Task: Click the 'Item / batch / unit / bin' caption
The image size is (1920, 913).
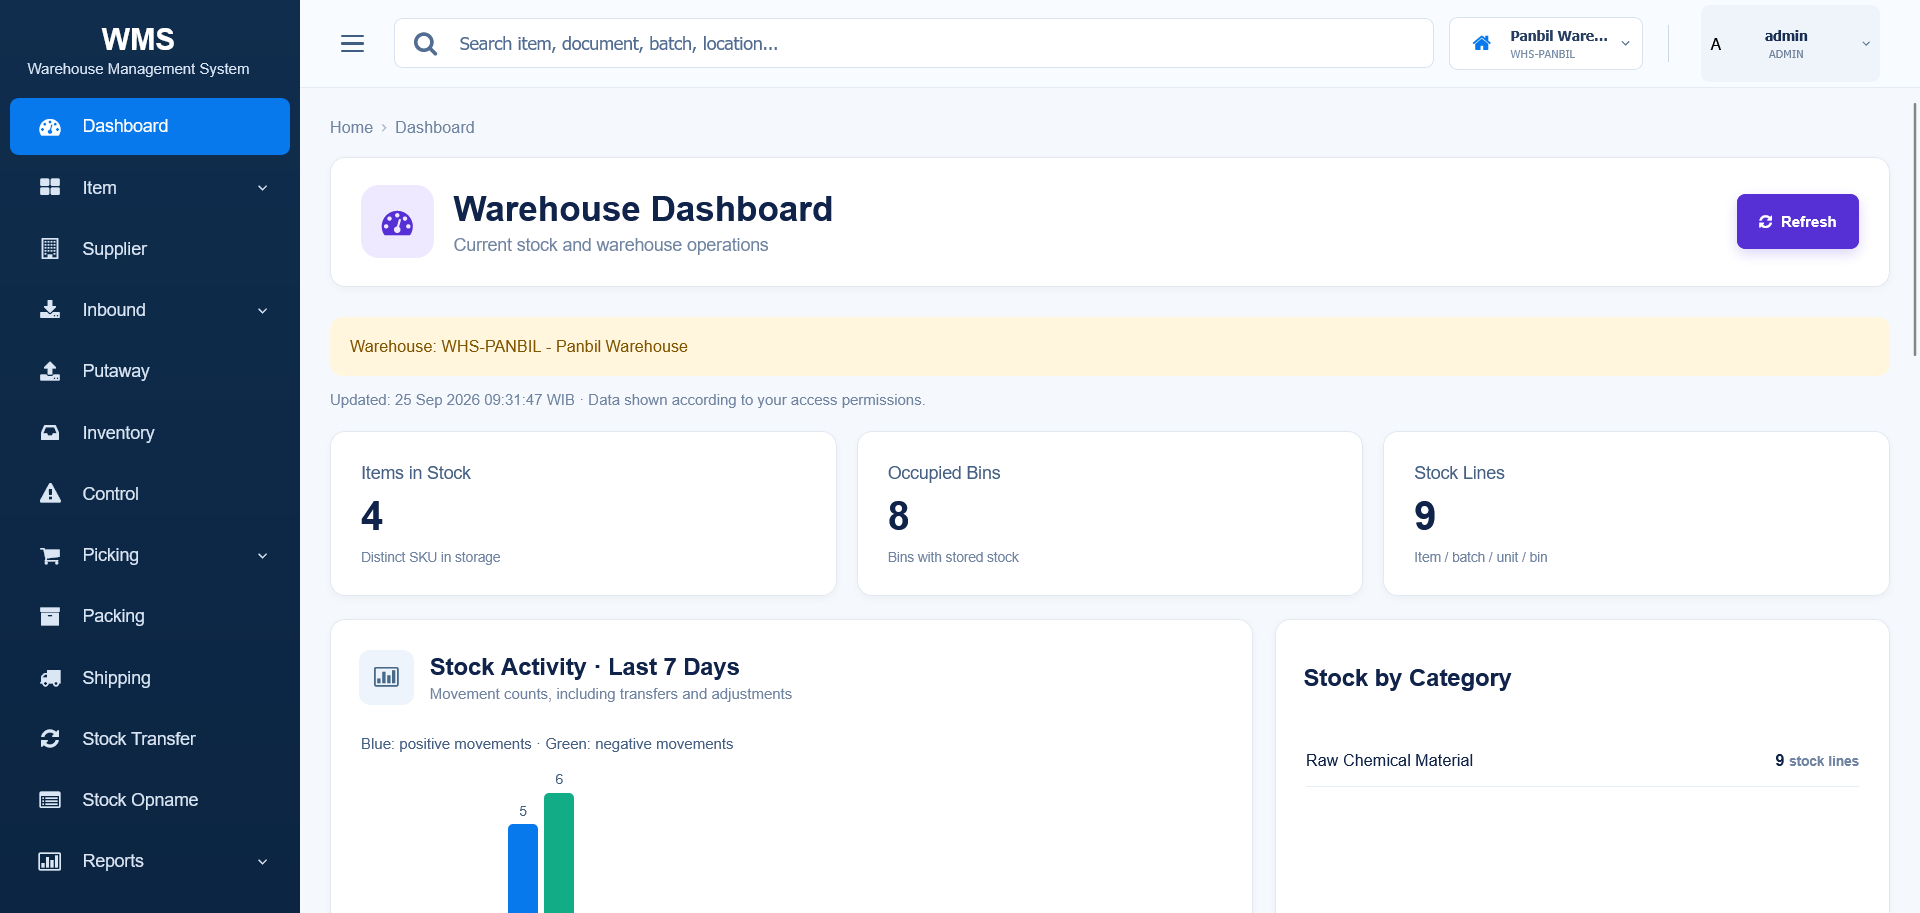Action: (1480, 557)
